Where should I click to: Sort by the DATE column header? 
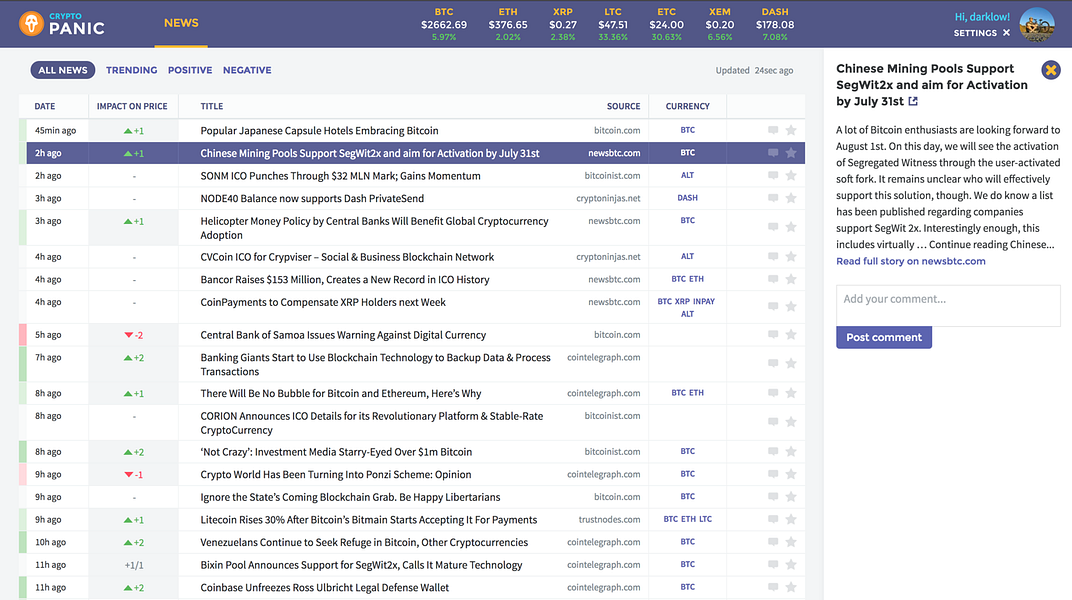(45, 106)
